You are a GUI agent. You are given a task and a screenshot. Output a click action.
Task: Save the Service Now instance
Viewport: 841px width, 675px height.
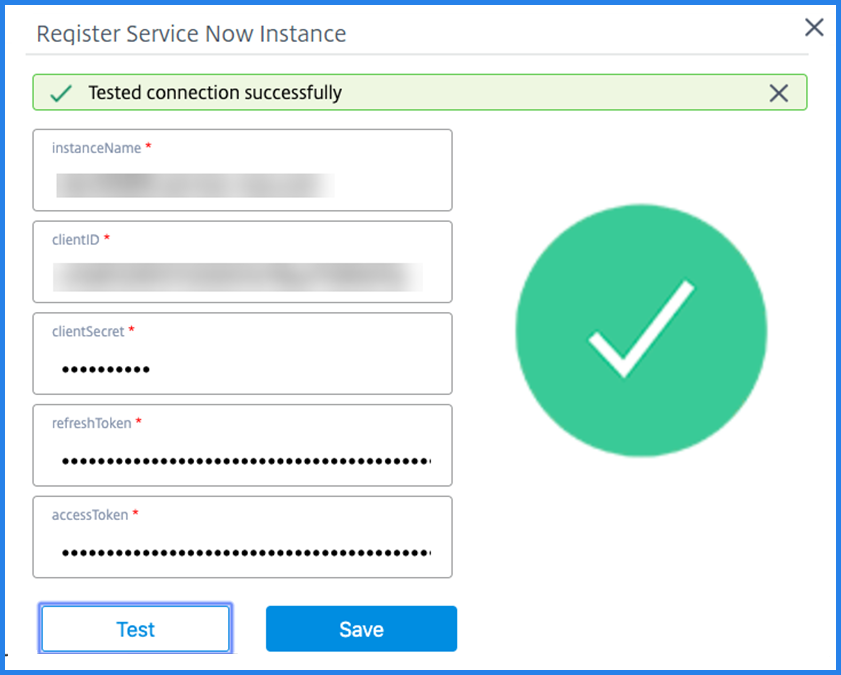point(361,629)
